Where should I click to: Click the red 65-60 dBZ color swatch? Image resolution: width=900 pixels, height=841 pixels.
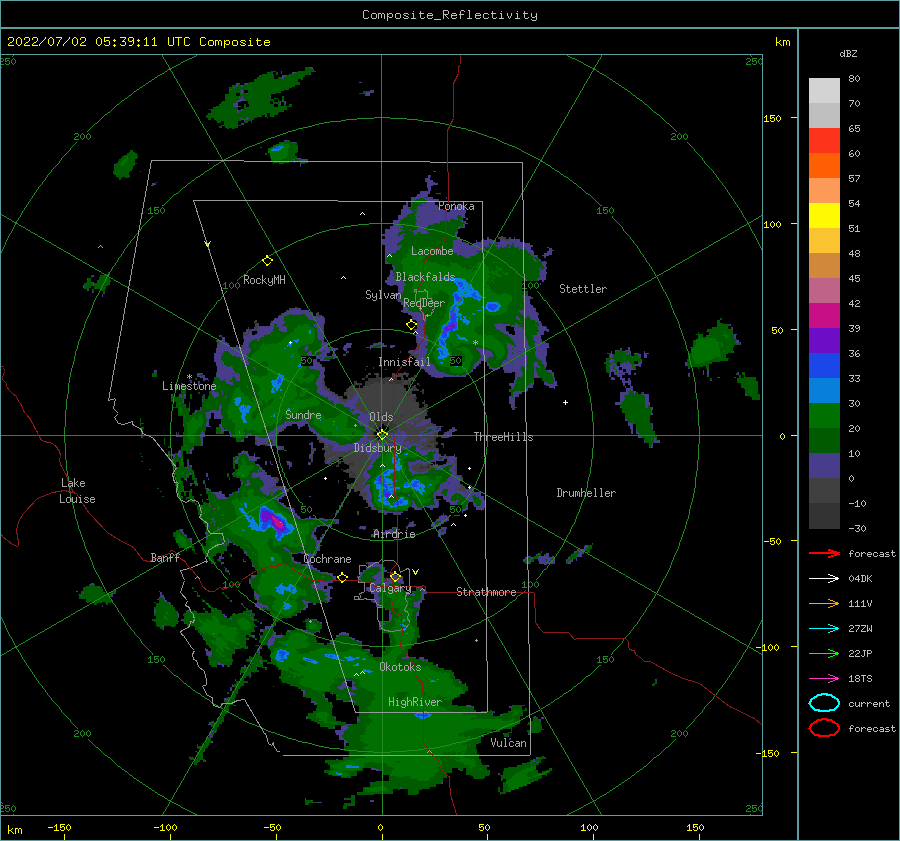pyautogui.click(x=824, y=141)
